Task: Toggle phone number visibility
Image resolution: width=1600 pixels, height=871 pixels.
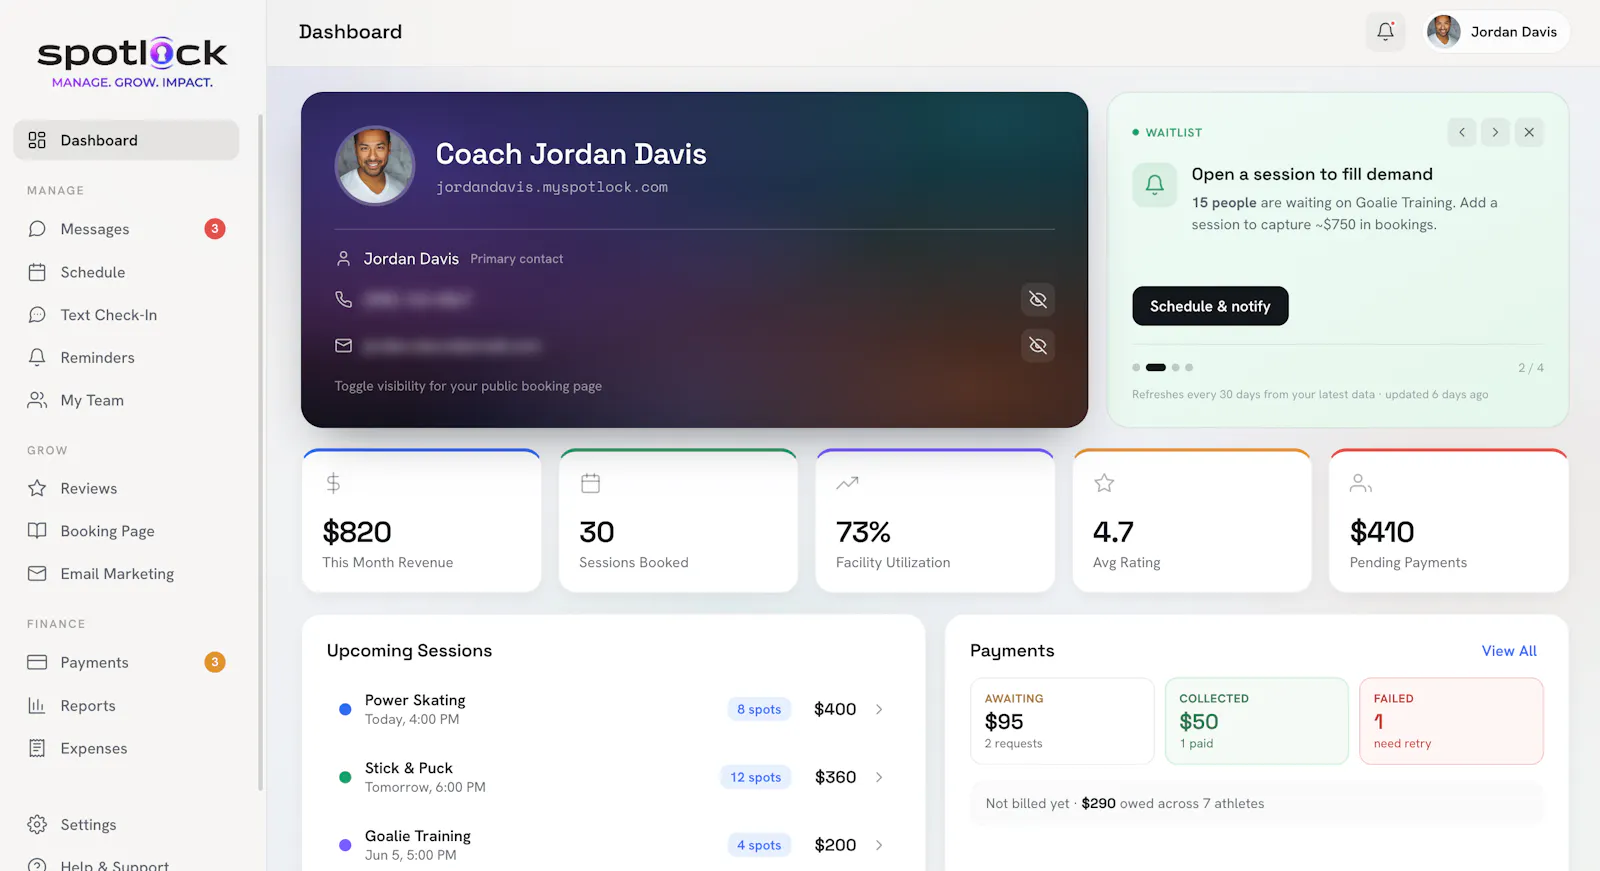Action: [1038, 299]
